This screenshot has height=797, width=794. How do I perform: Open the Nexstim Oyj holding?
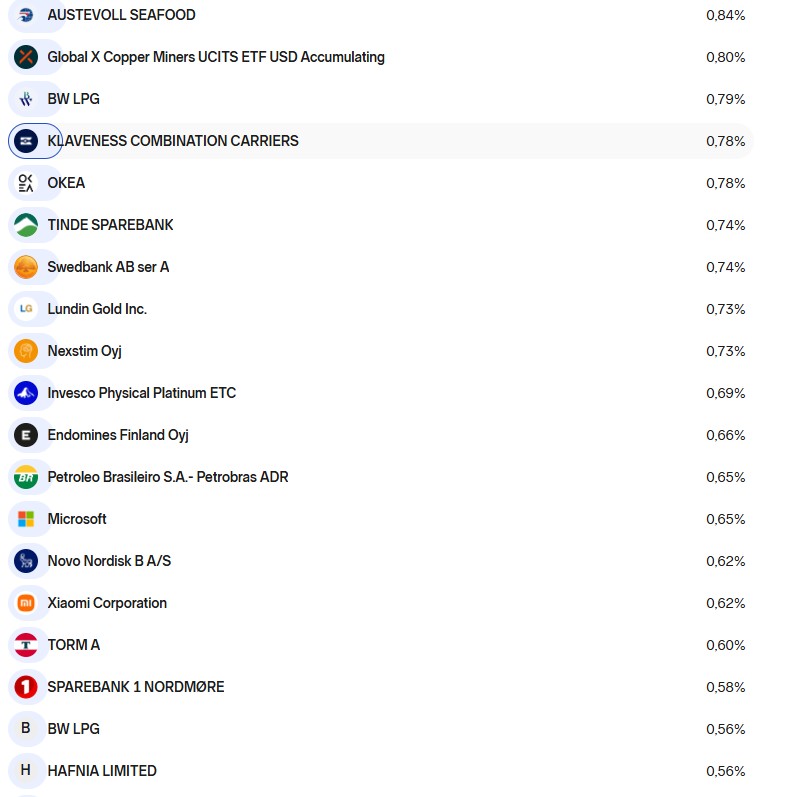click(x=84, y=351)
